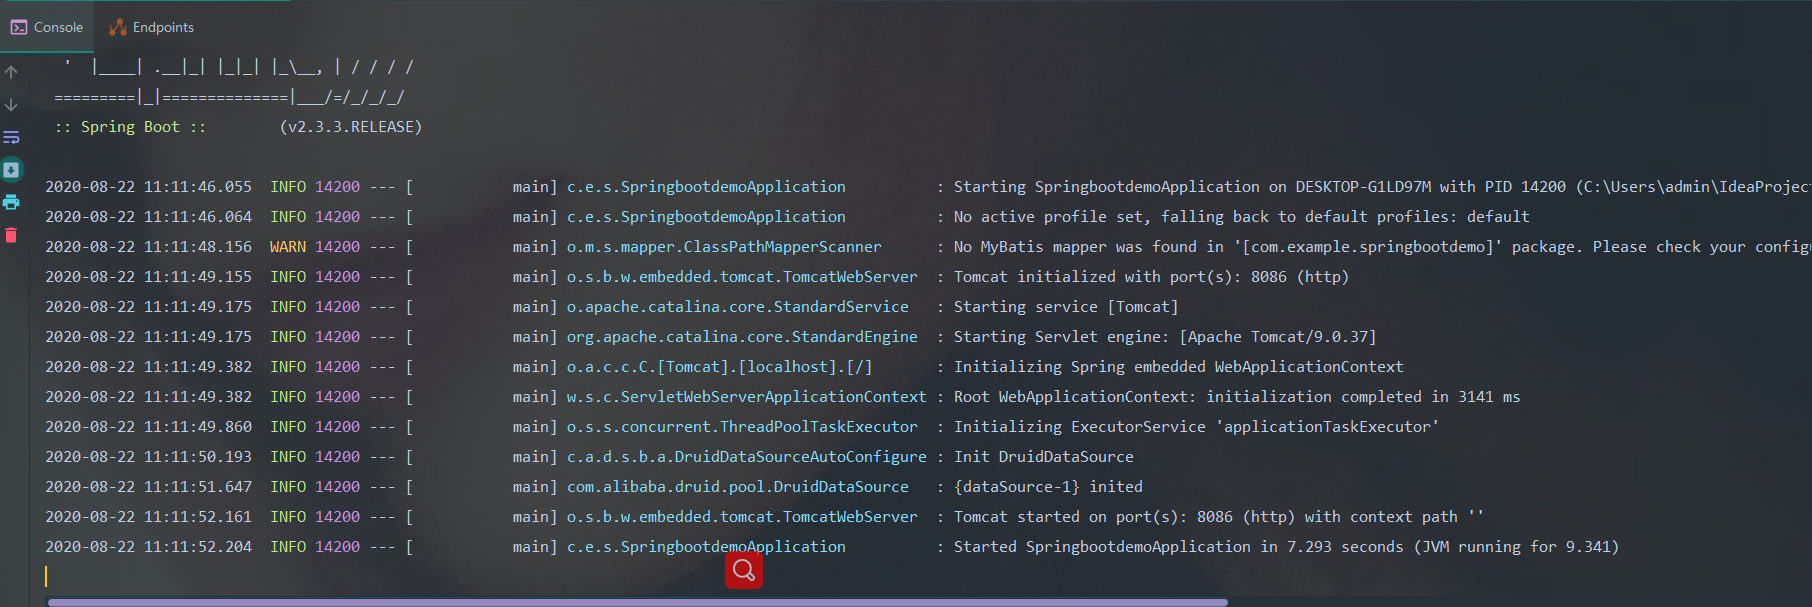Click 'Init DruidDataSource' message
The width and height of the screenshot is (1812, 607).
tap(1044, 457)
